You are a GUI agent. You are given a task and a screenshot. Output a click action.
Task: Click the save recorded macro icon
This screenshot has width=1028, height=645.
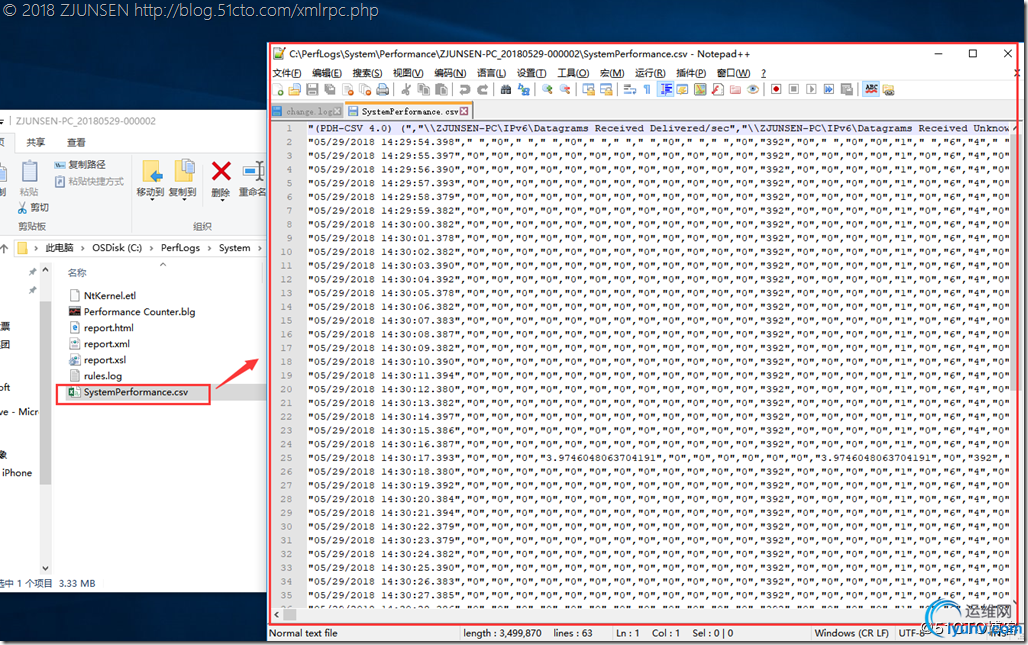pyautogui.click(x=847, y=90)
